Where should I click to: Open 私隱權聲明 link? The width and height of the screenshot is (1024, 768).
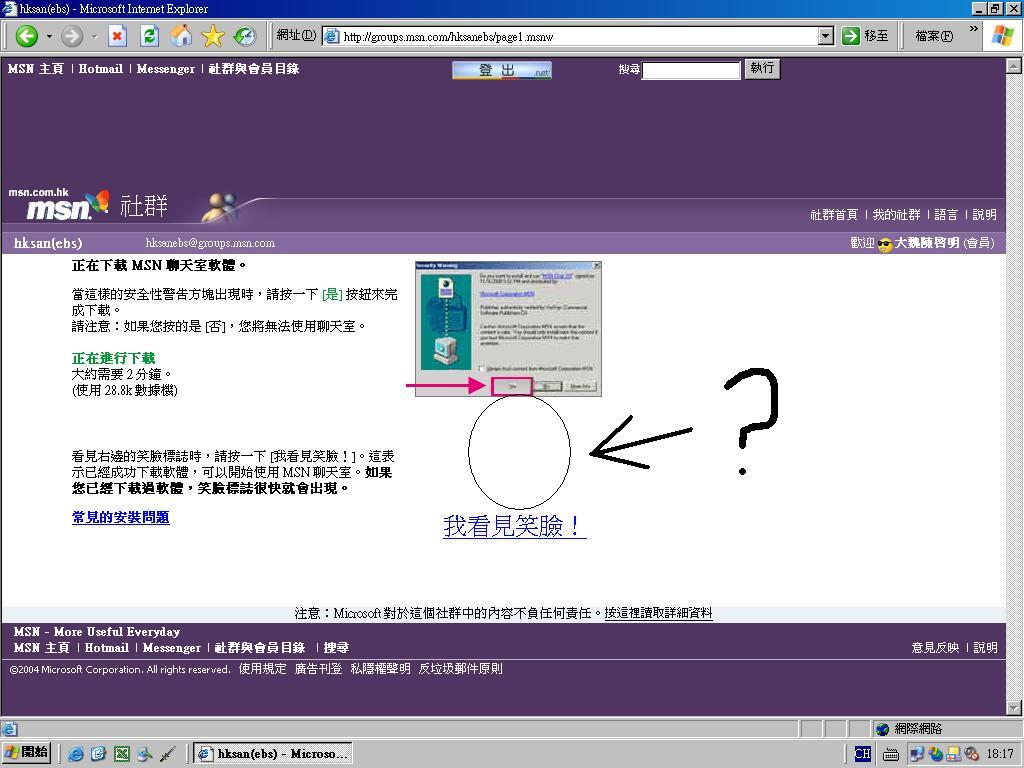pyautogui.click(x=380, y=669)
